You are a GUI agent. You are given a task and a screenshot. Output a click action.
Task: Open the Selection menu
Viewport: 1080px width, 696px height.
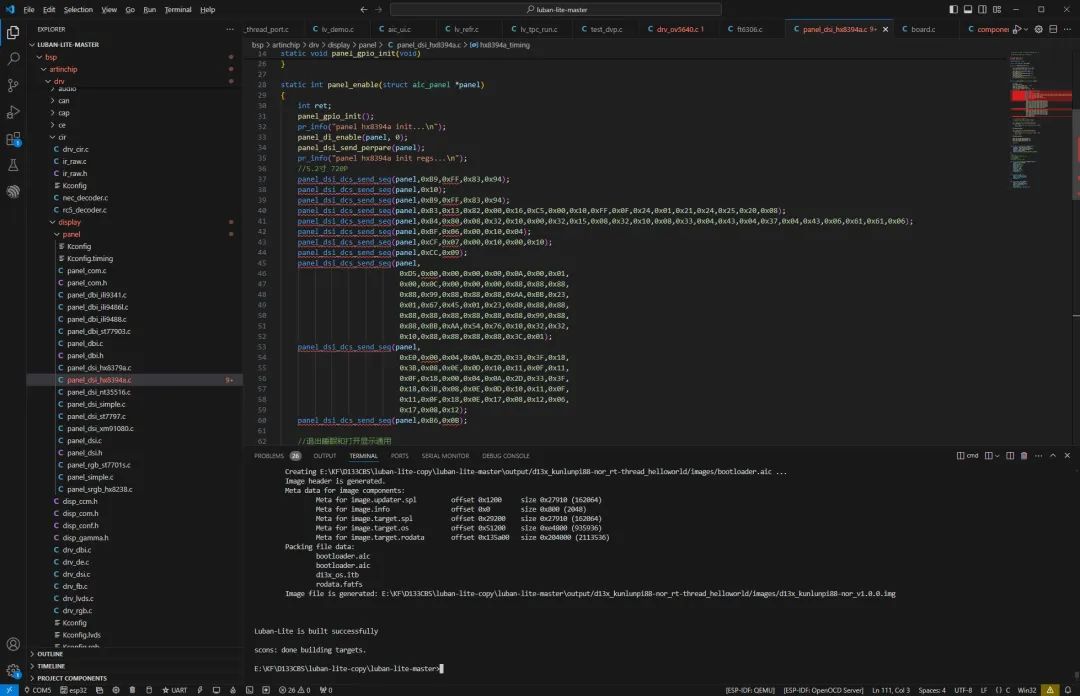78,10
